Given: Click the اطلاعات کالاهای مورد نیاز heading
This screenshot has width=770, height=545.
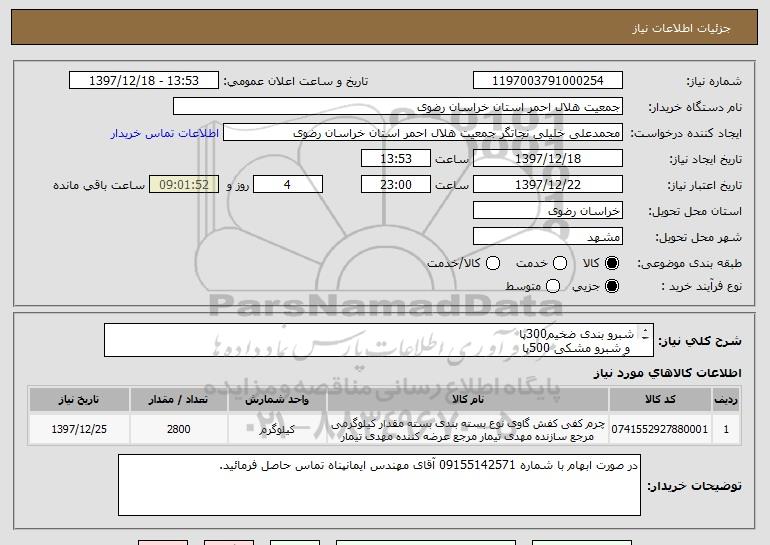Looking at the screenshot, I should pos(667,373).
